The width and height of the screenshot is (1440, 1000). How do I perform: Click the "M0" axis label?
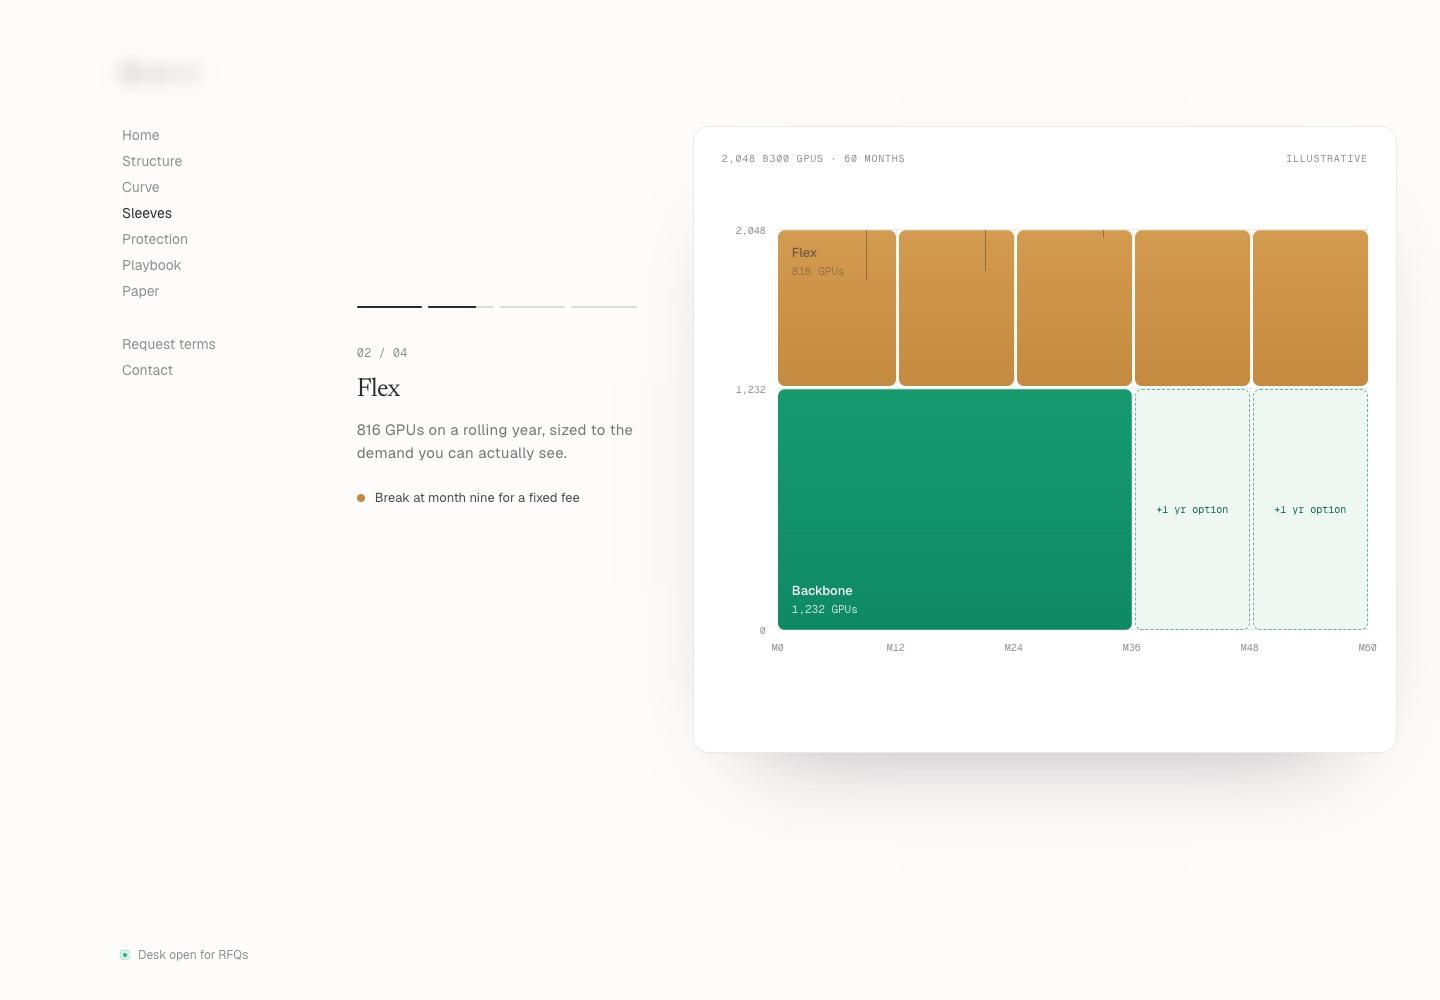pos(778,648)
